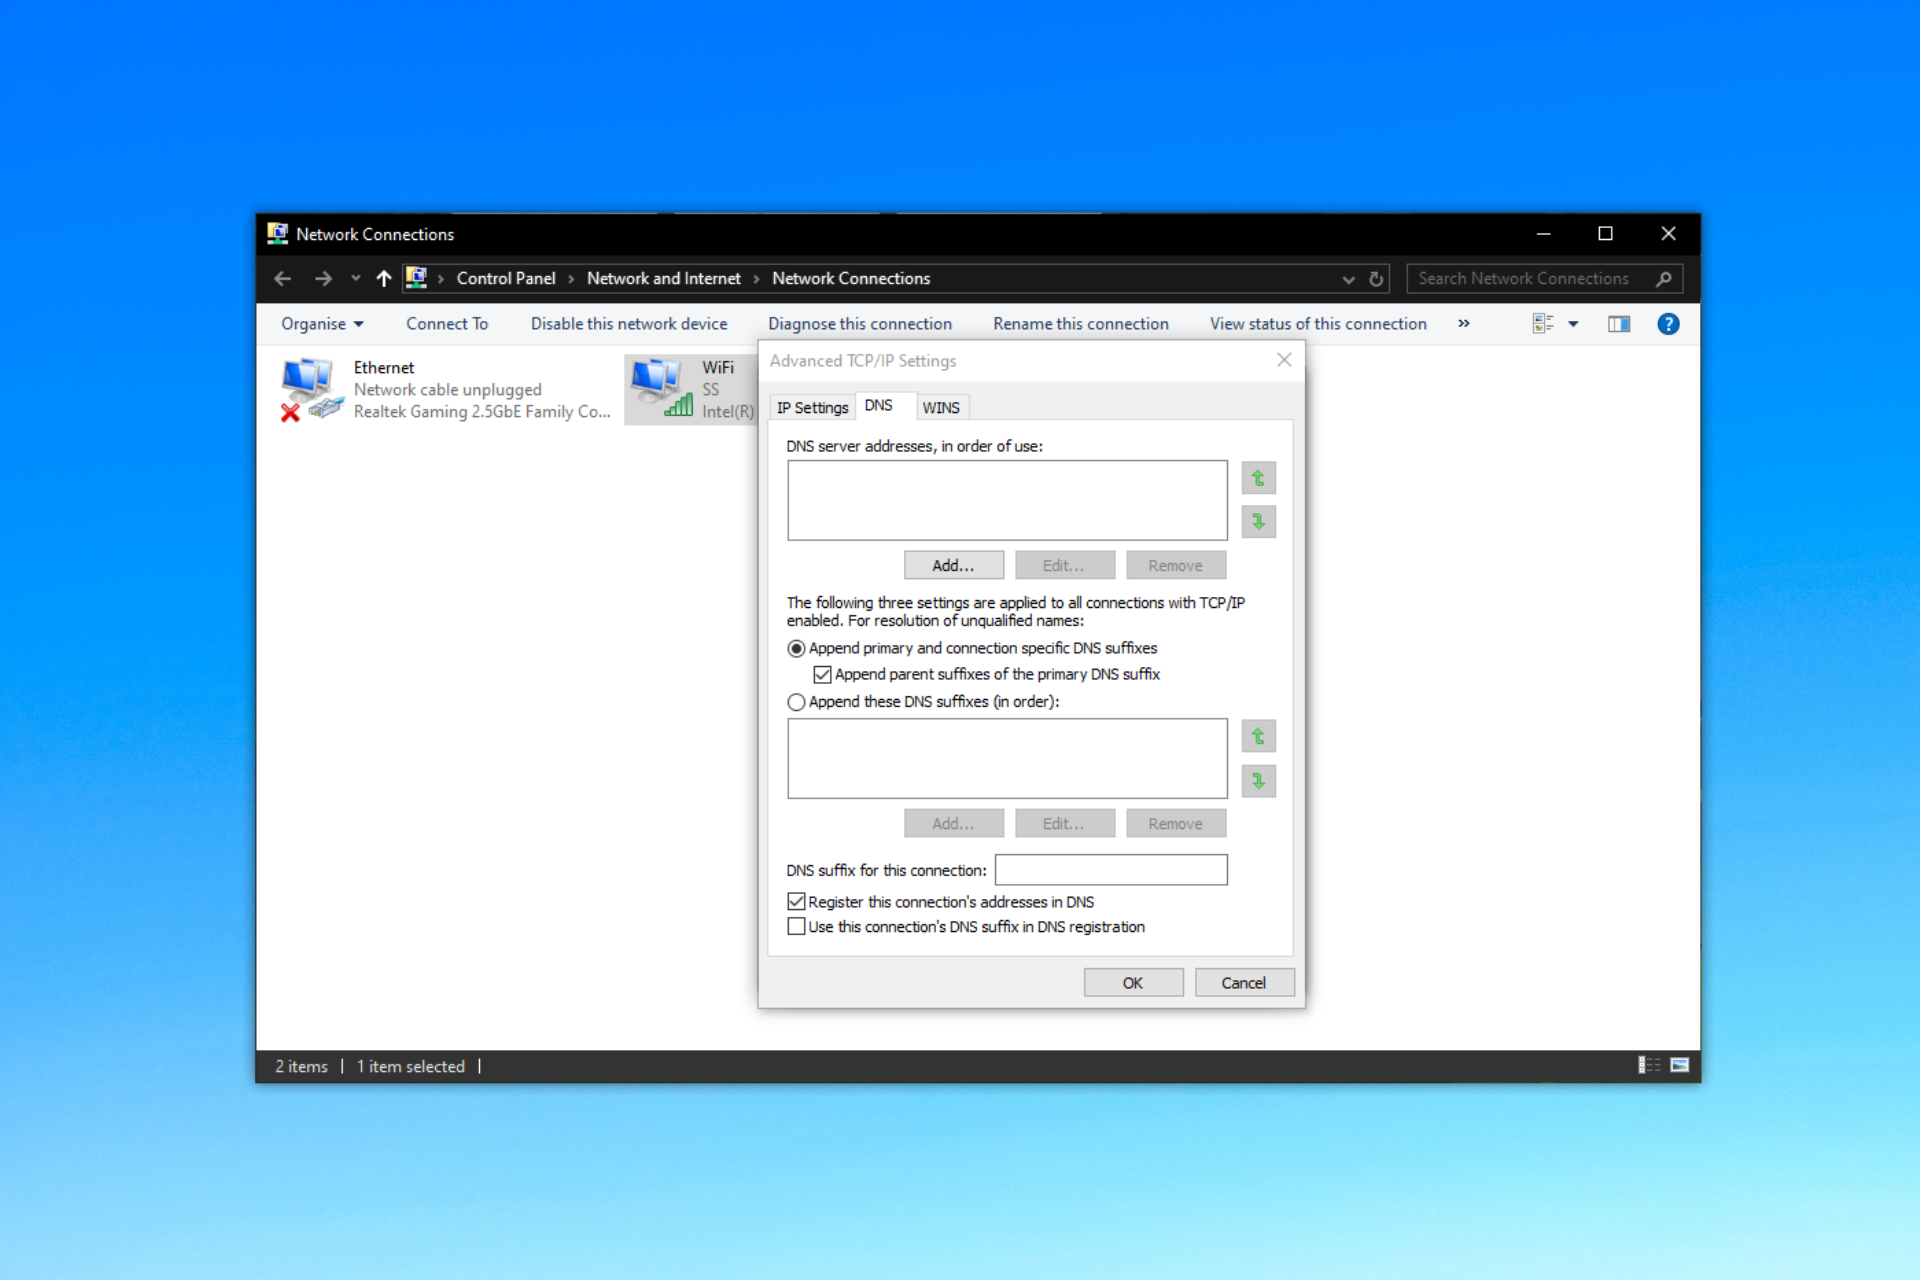Click the search magnifier icon

tap(1663, 279)
